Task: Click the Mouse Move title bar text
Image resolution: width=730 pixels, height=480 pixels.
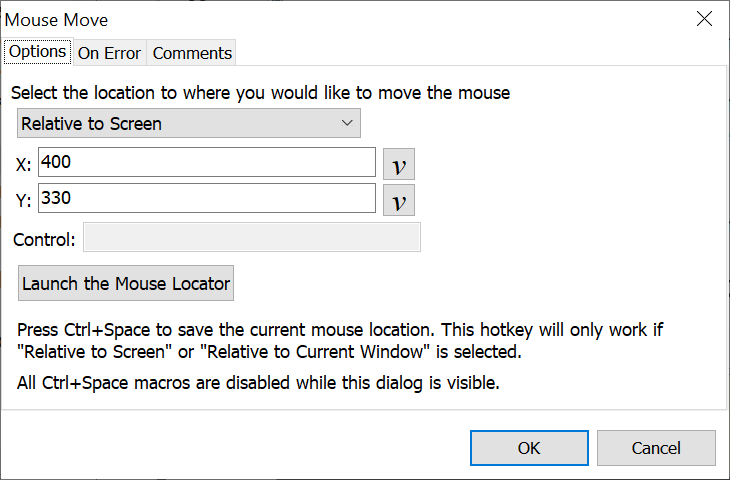Action: point(57,20)
